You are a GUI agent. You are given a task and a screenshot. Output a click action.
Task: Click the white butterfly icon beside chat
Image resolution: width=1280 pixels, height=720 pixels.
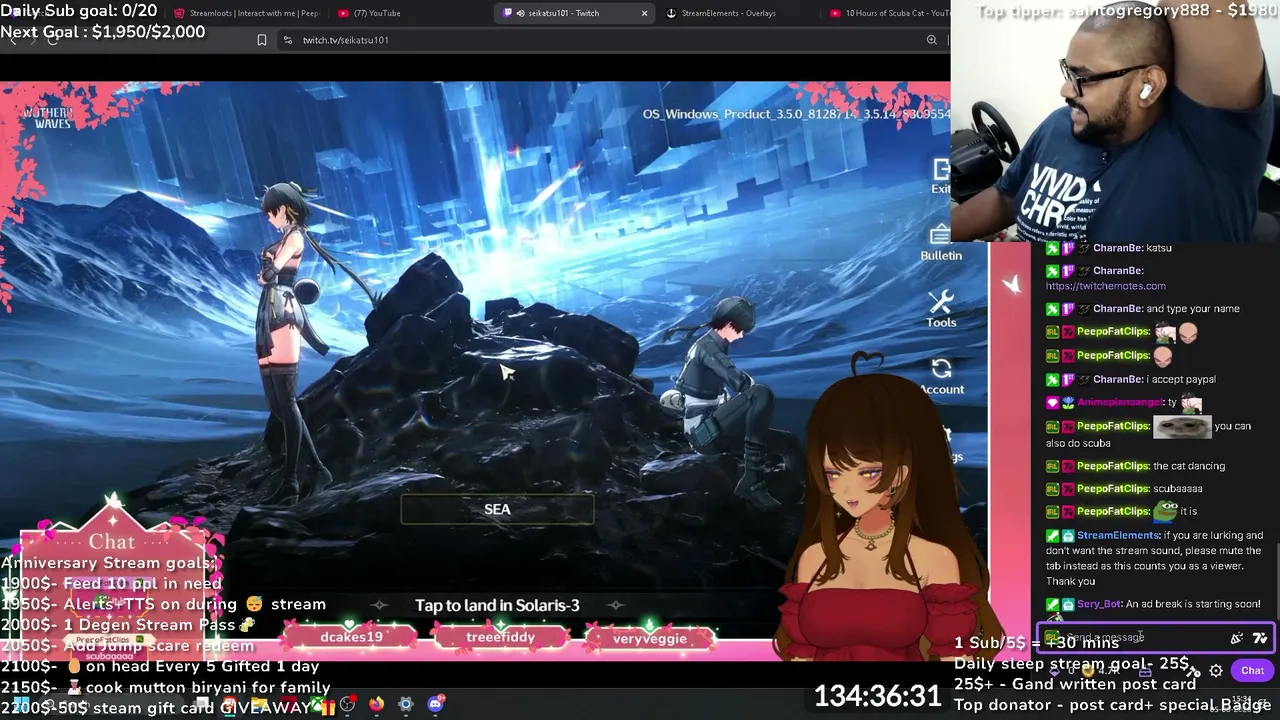coord(1011,284)
